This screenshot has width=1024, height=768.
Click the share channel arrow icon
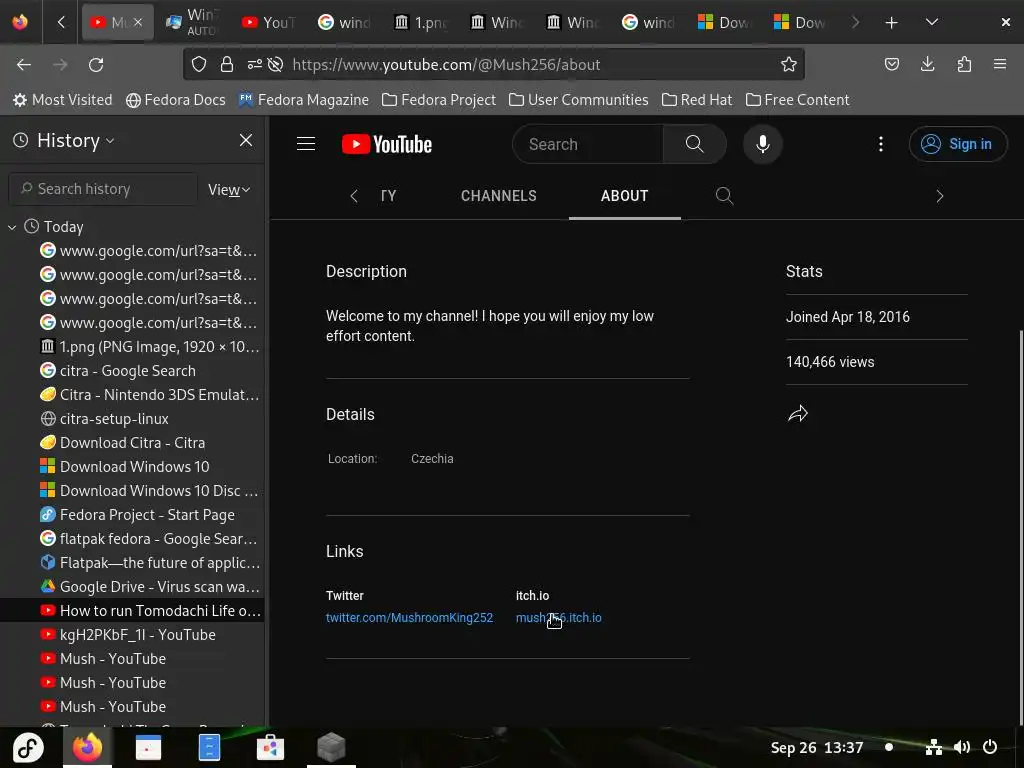797,414
